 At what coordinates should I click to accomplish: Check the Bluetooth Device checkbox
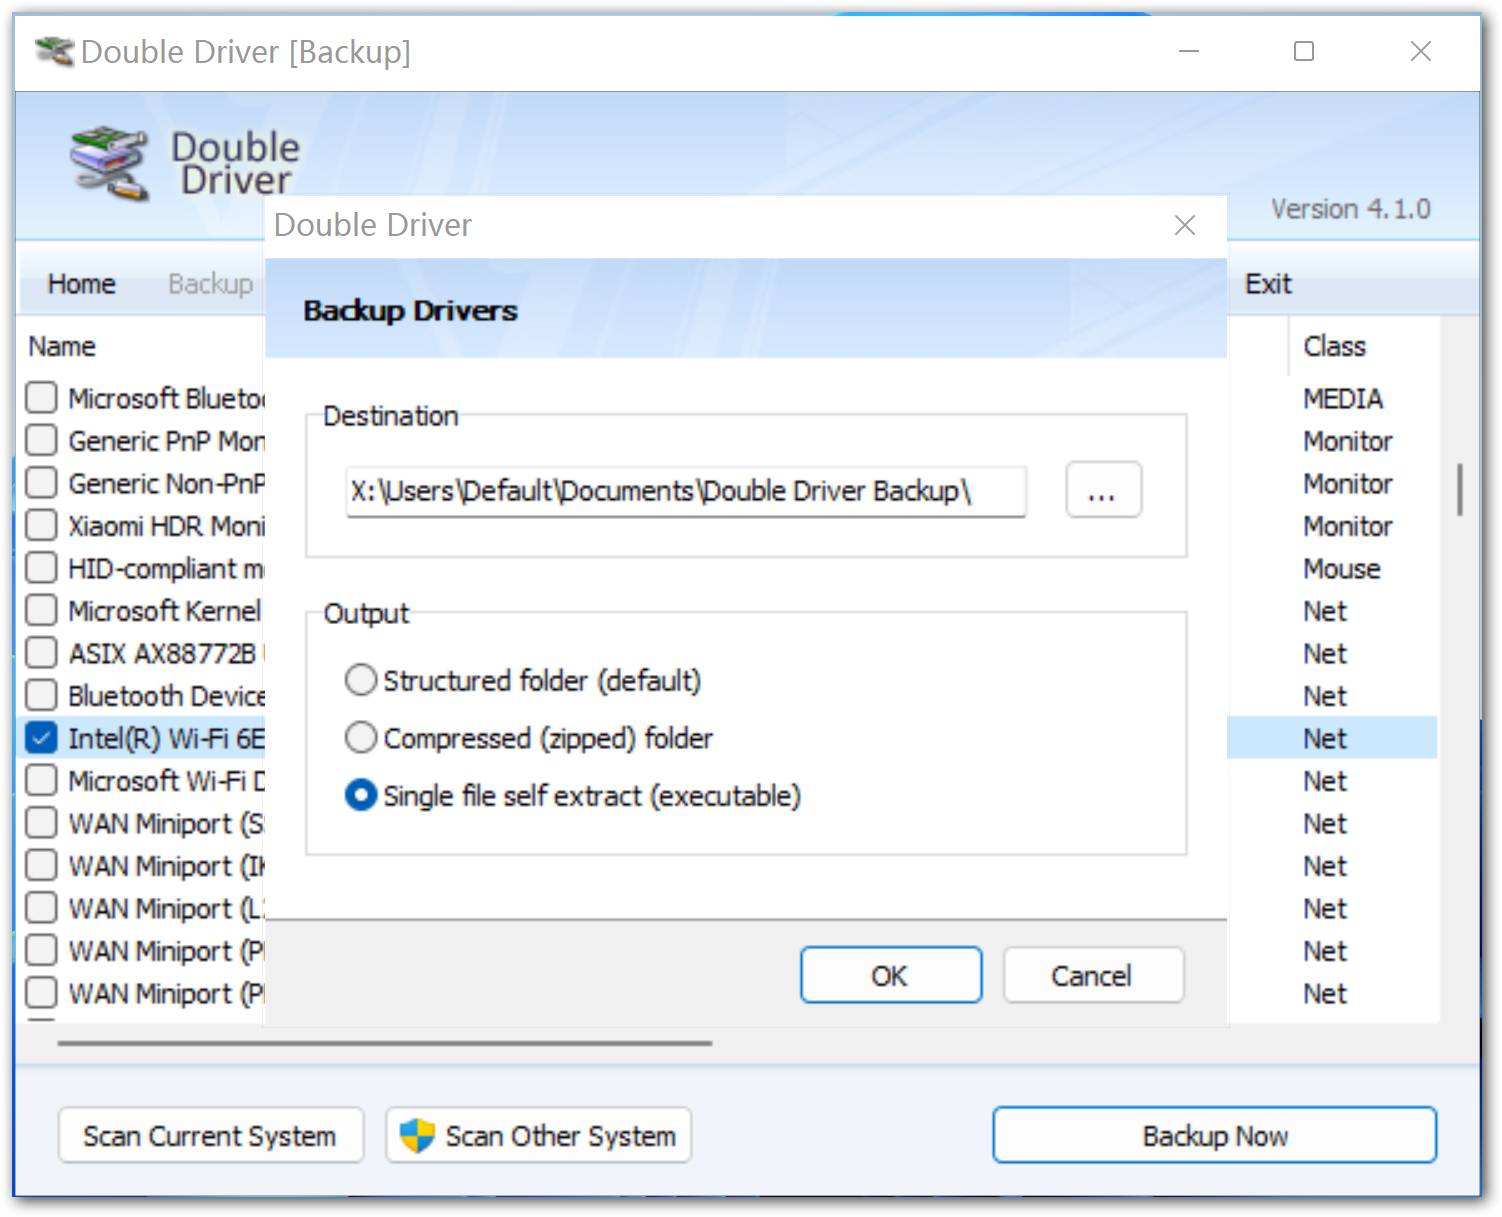(41, 695)
